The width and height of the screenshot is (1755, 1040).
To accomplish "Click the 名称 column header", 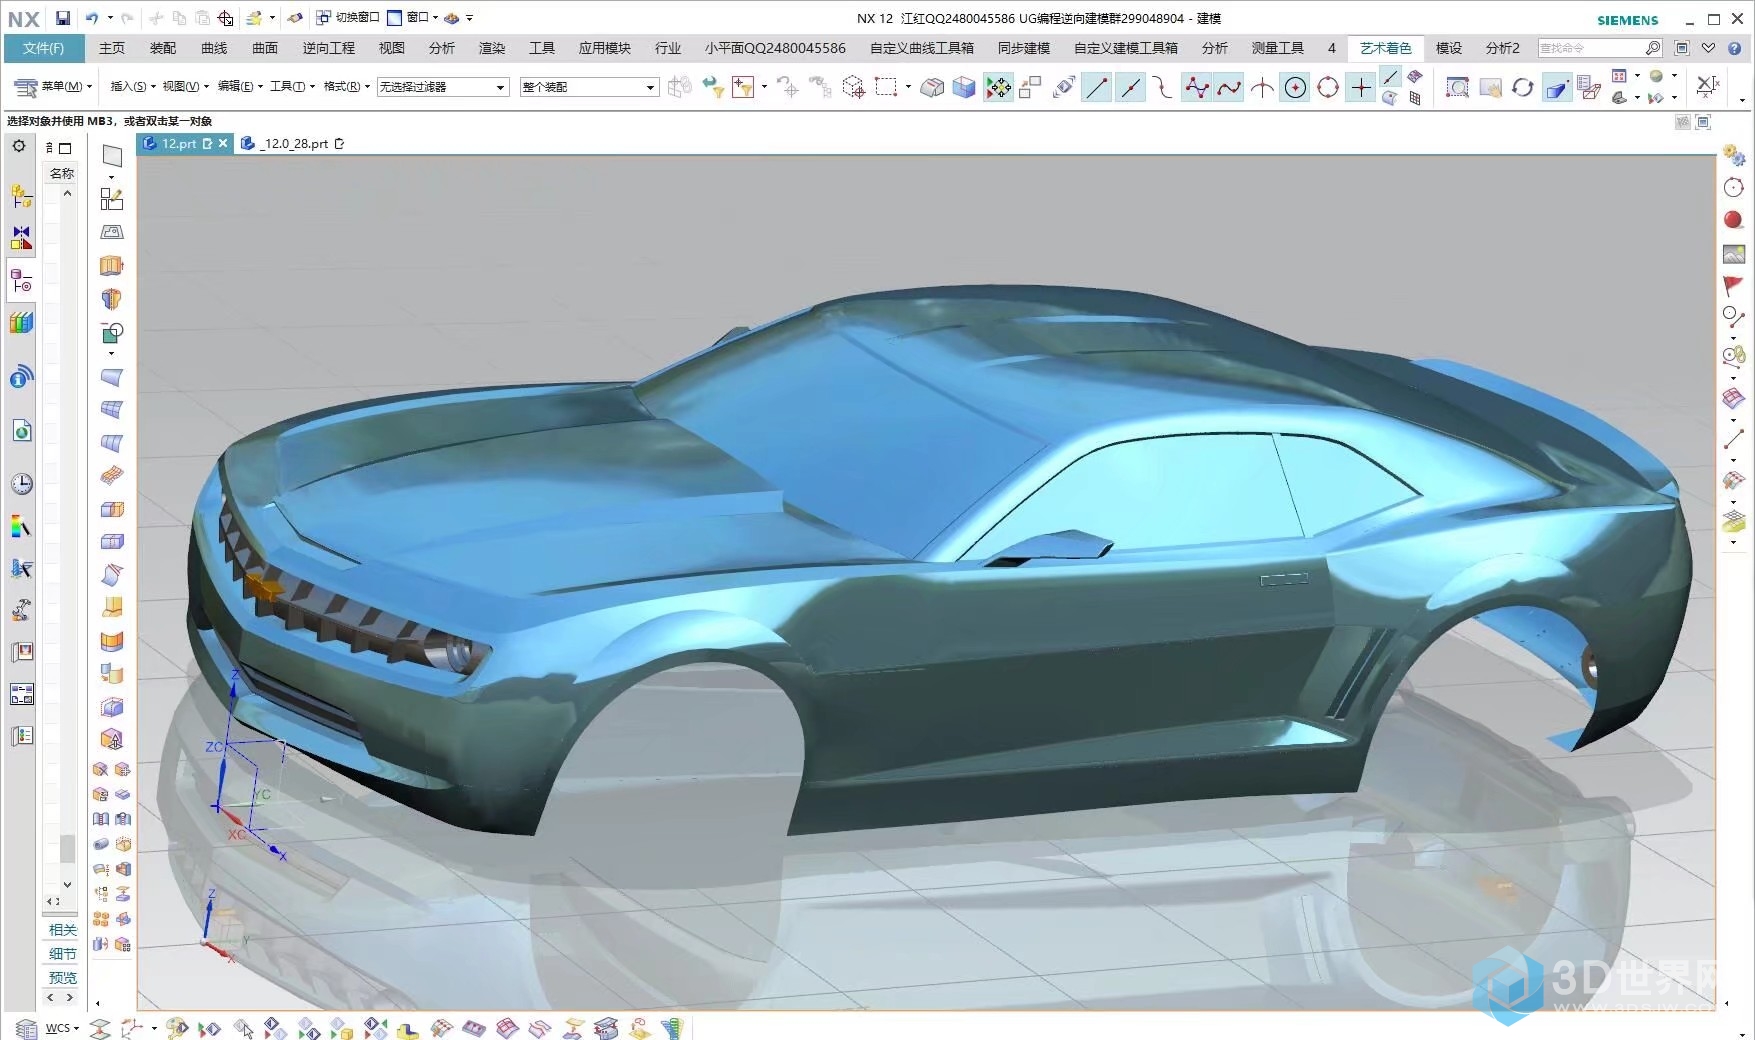I will coord(62,173).
